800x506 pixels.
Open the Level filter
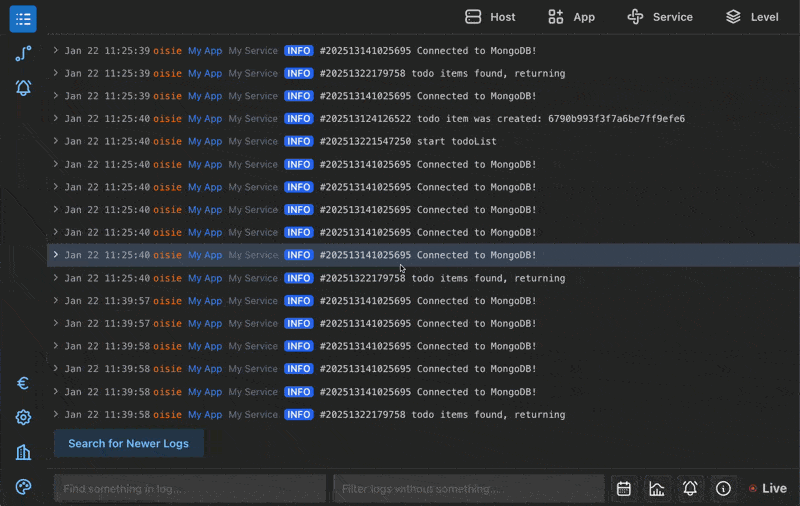[752, 17]
